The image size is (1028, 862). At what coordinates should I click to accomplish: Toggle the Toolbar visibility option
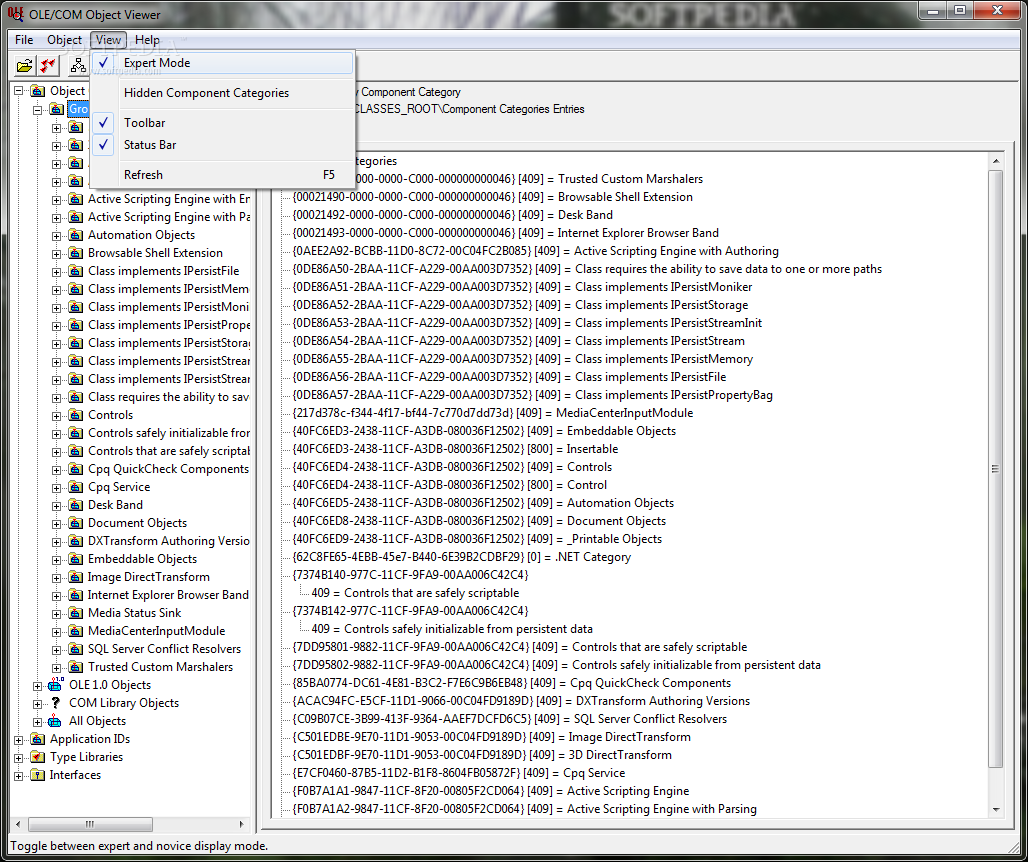coord(222,123)
